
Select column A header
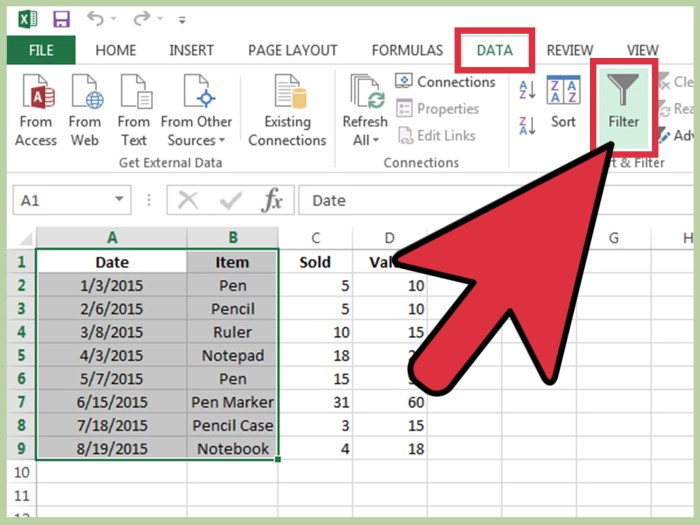(112, 238)
